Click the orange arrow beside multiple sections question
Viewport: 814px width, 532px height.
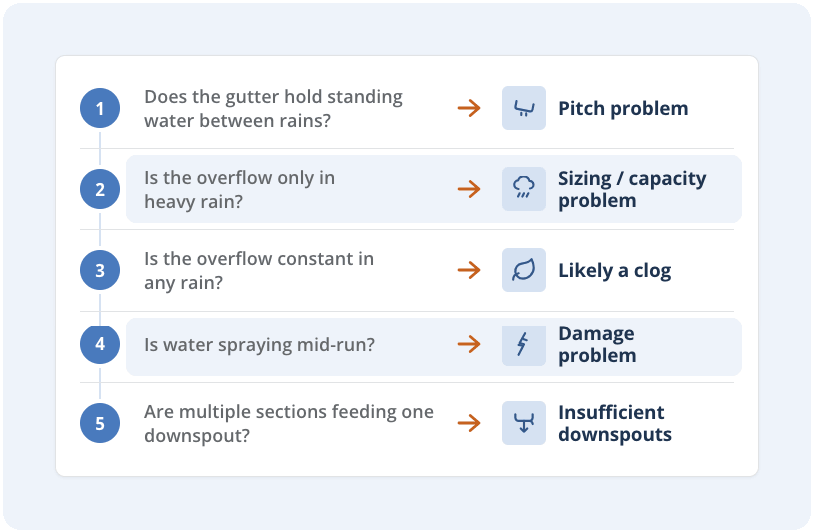pos(469,423)
